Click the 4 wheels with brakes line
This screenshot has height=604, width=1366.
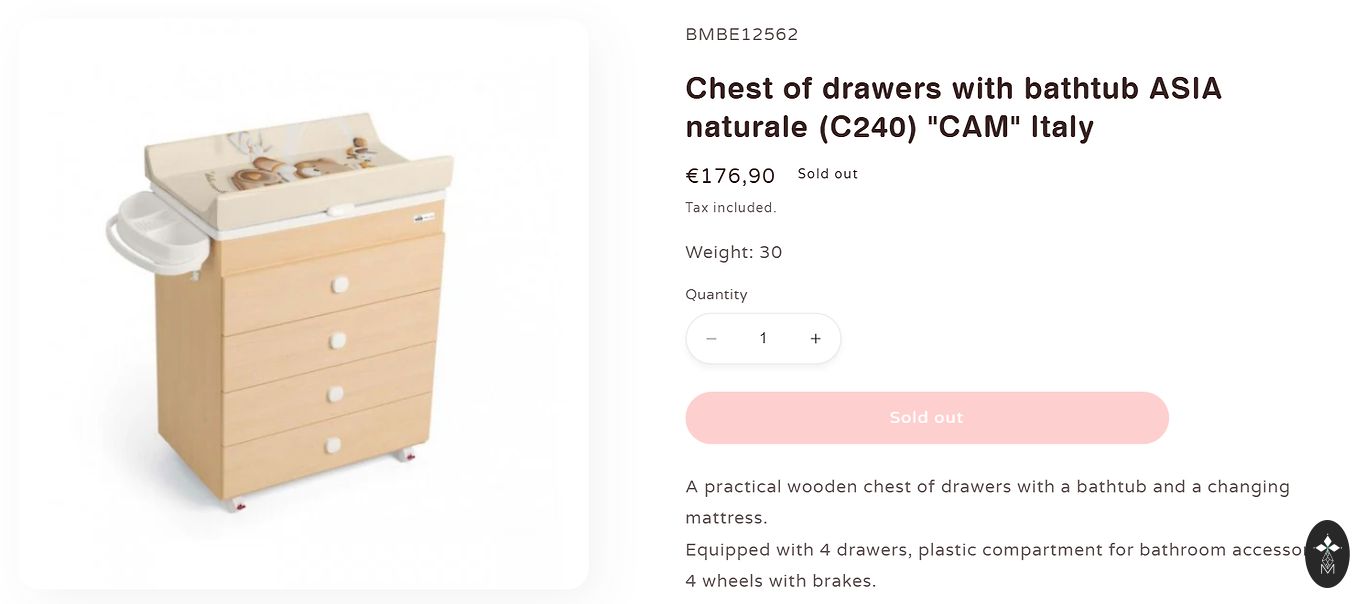[x=780, y=581]
